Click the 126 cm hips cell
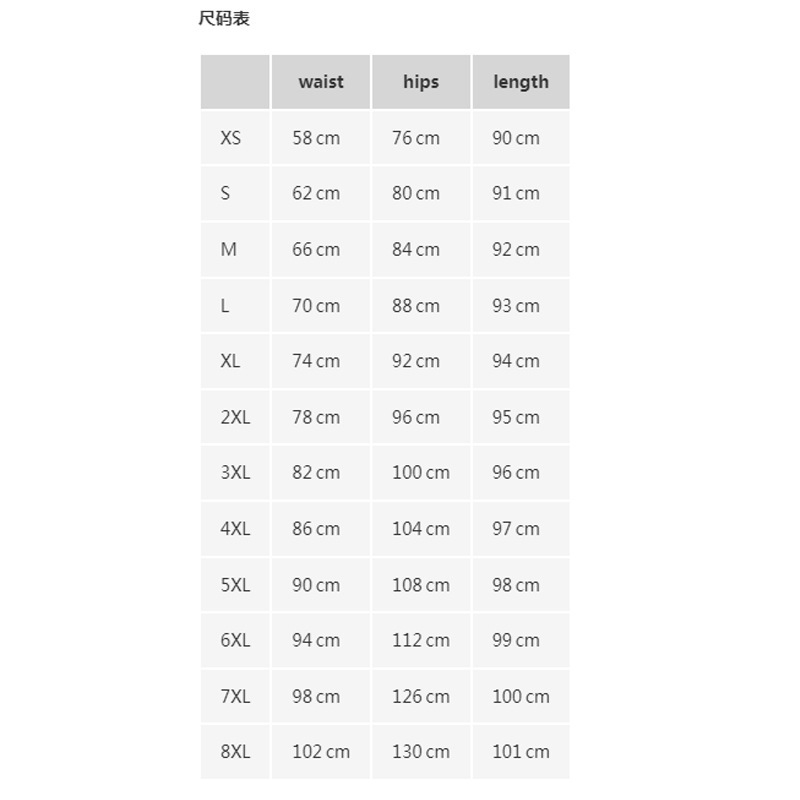800x800 pixels. point(421,696)
